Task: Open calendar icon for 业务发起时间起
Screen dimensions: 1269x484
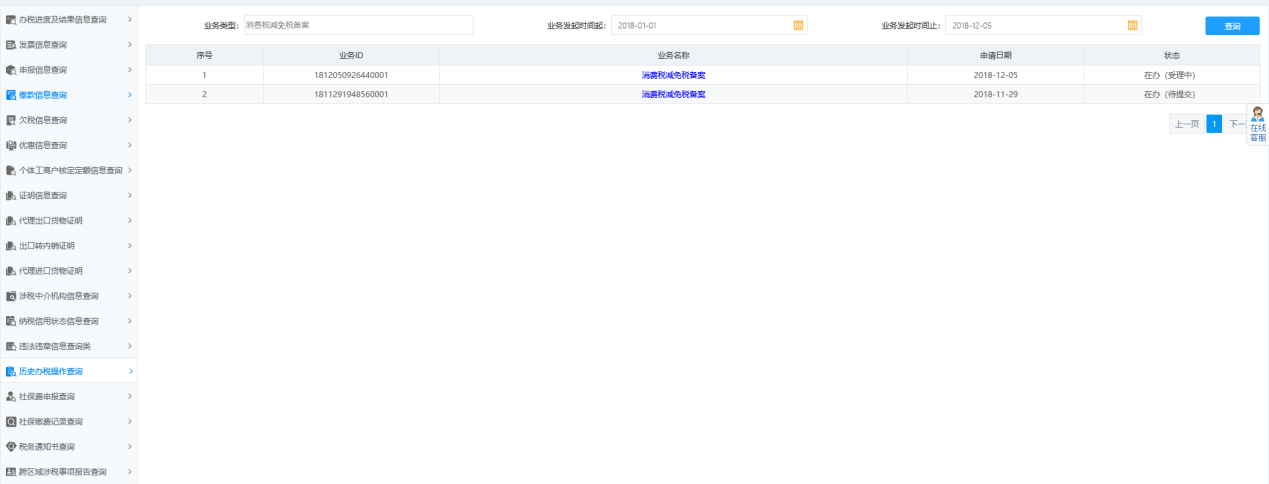Action: [798, 25]
